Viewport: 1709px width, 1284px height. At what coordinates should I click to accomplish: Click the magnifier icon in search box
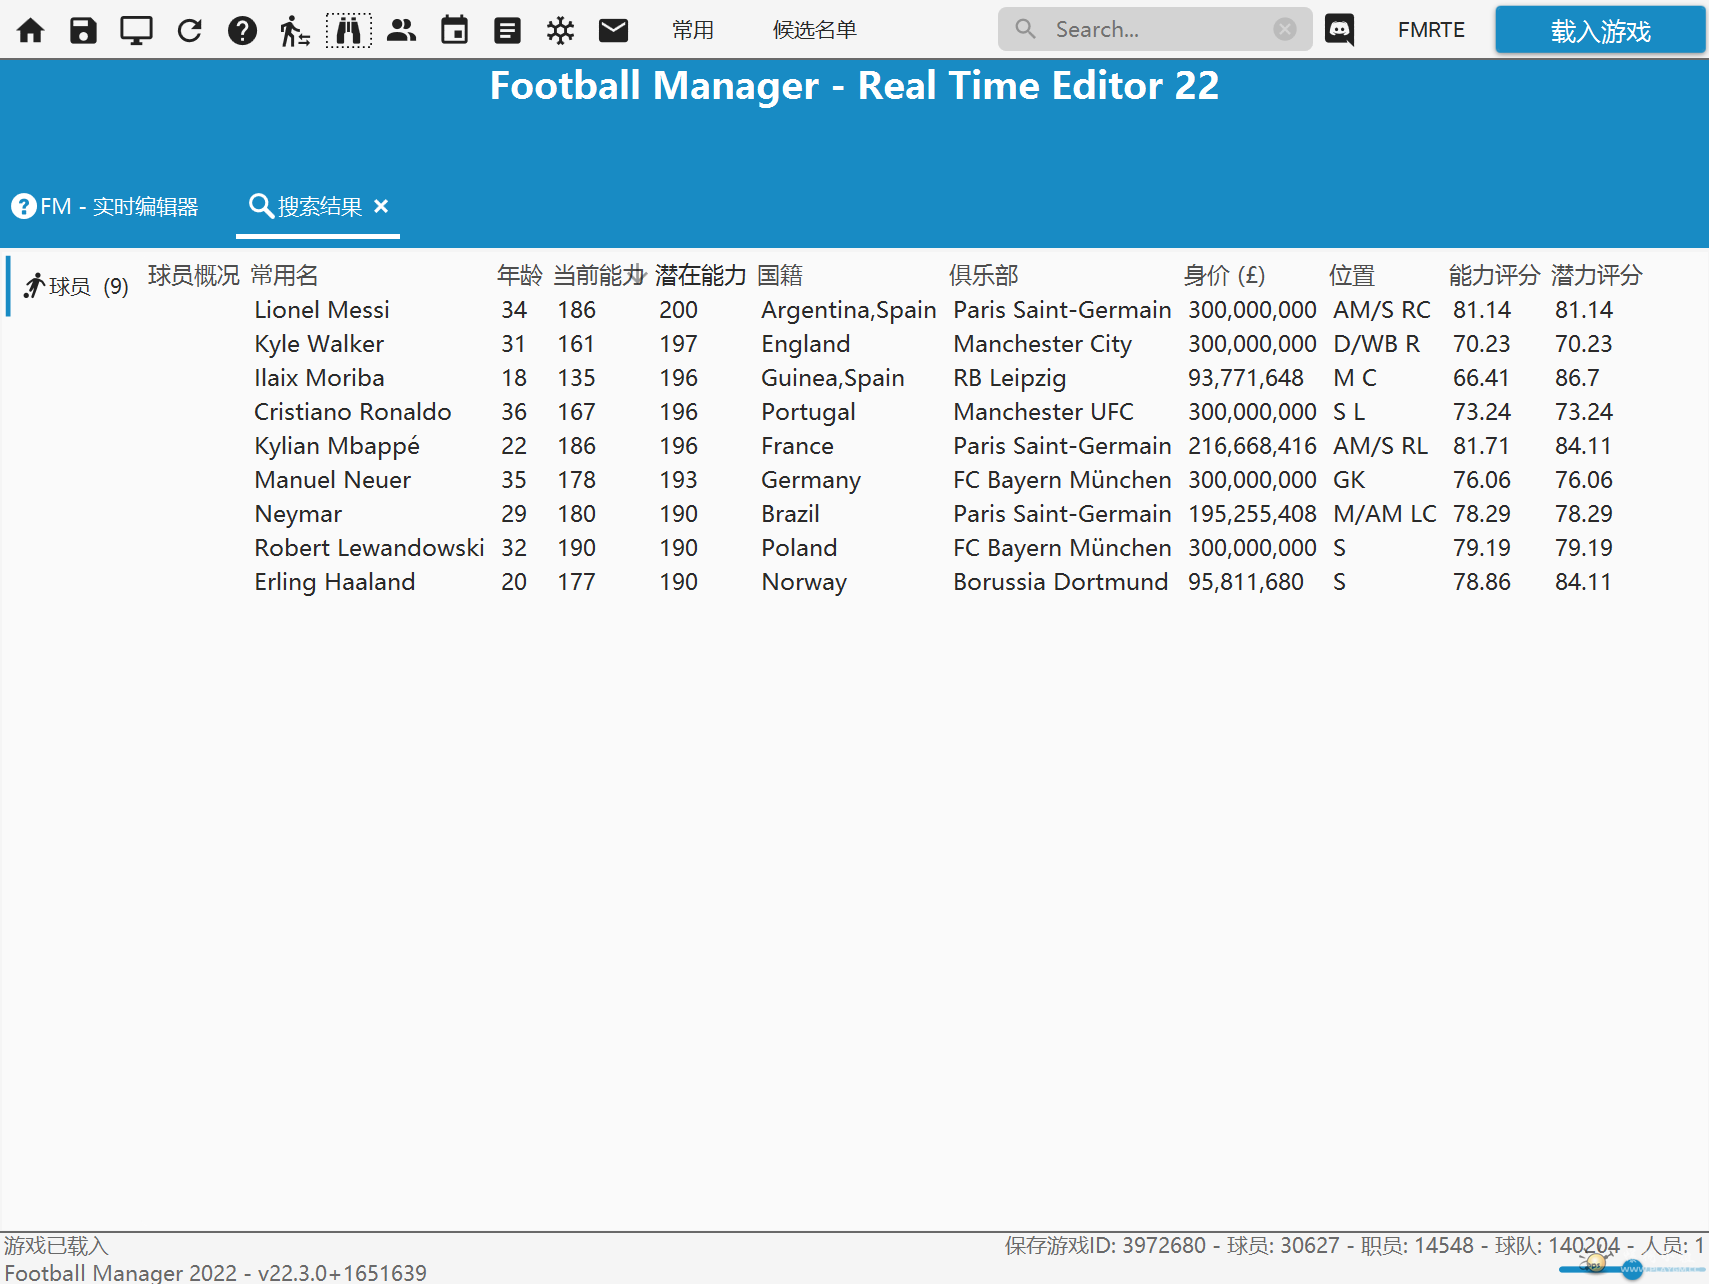point(1025,29)
